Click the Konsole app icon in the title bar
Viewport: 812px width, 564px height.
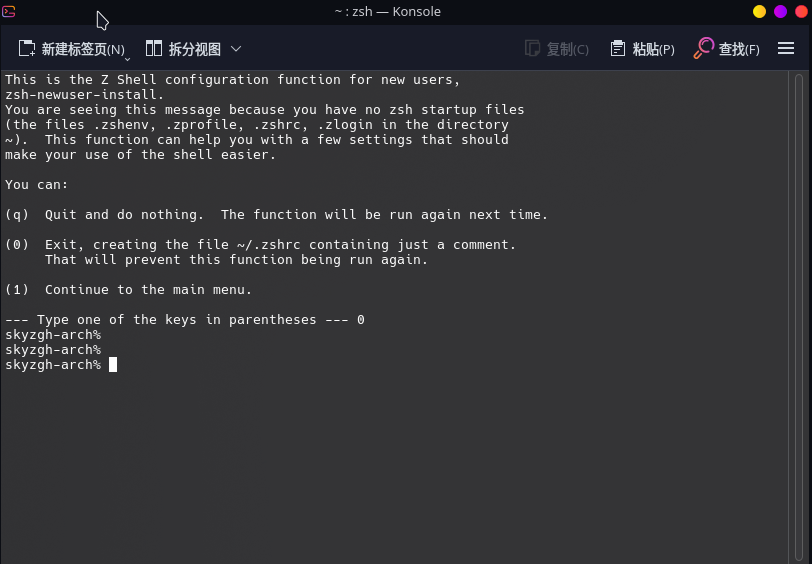click(9, 11)
